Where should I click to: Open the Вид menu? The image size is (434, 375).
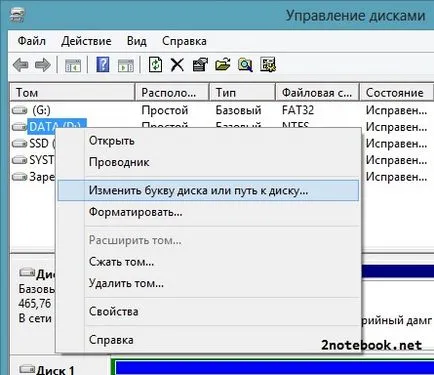pyautogui.click(x=137, y=41)
